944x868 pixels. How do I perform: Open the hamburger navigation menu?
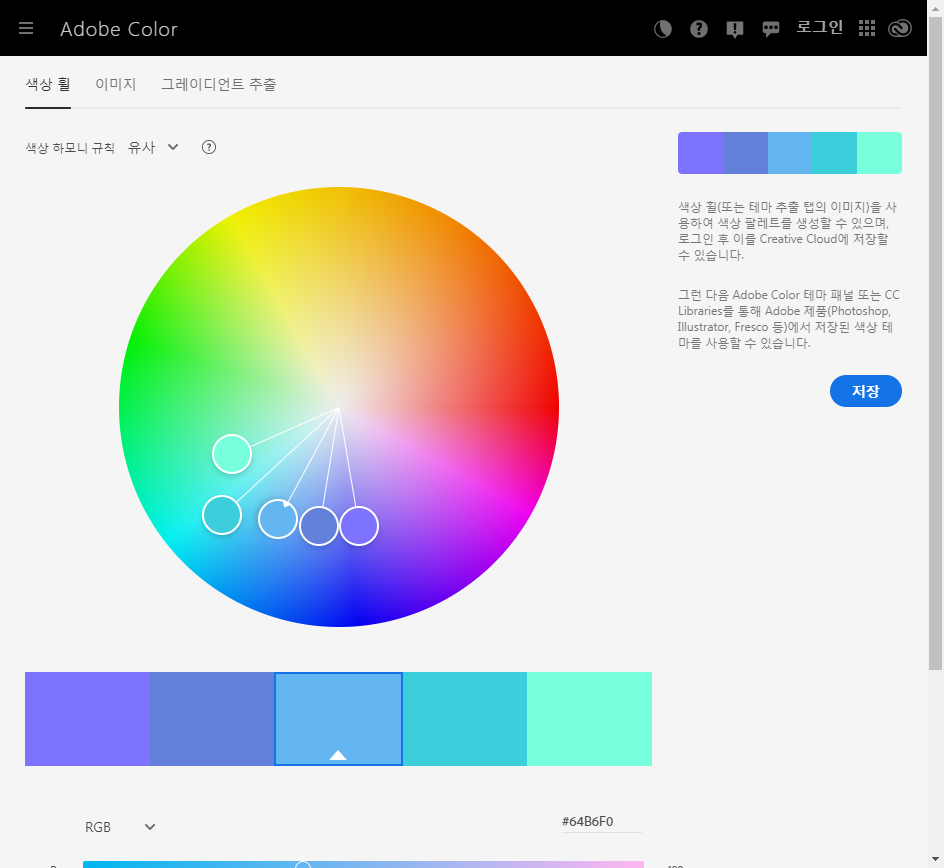[26, 28]
